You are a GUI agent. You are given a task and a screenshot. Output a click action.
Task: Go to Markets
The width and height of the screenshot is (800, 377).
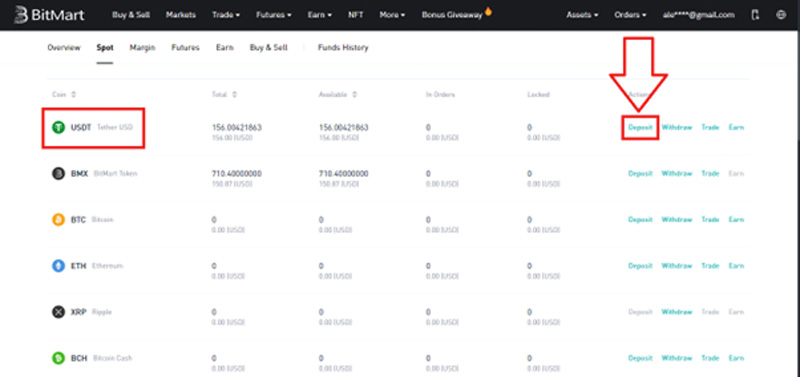click(x=181, y=15)
